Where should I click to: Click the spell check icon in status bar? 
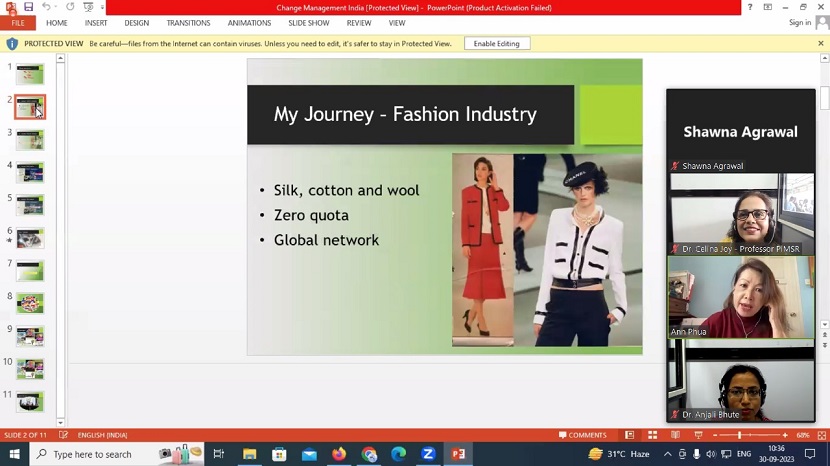(x=63, y=435)
